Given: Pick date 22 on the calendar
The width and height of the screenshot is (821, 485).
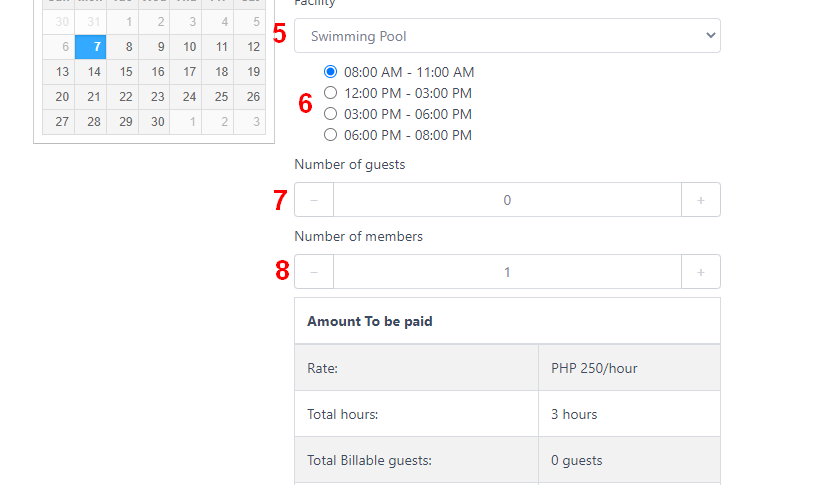Looking at the screenshot, I should [x=126, y=97].
